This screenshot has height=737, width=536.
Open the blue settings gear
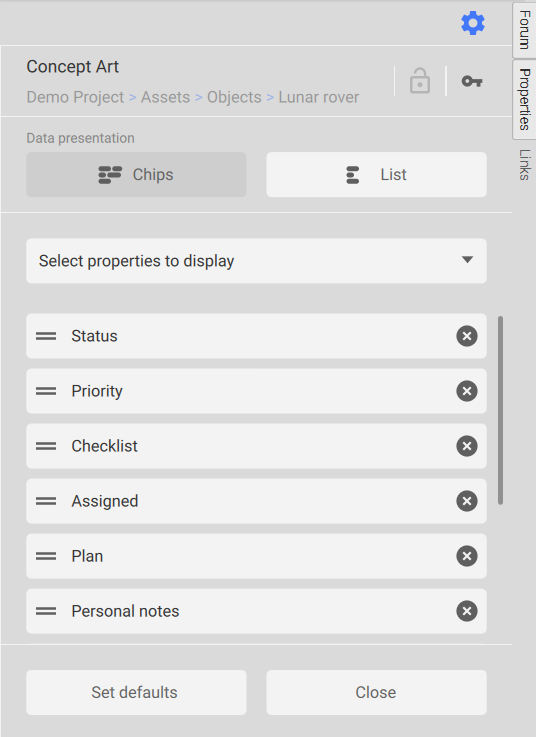[x=473, y=23]
